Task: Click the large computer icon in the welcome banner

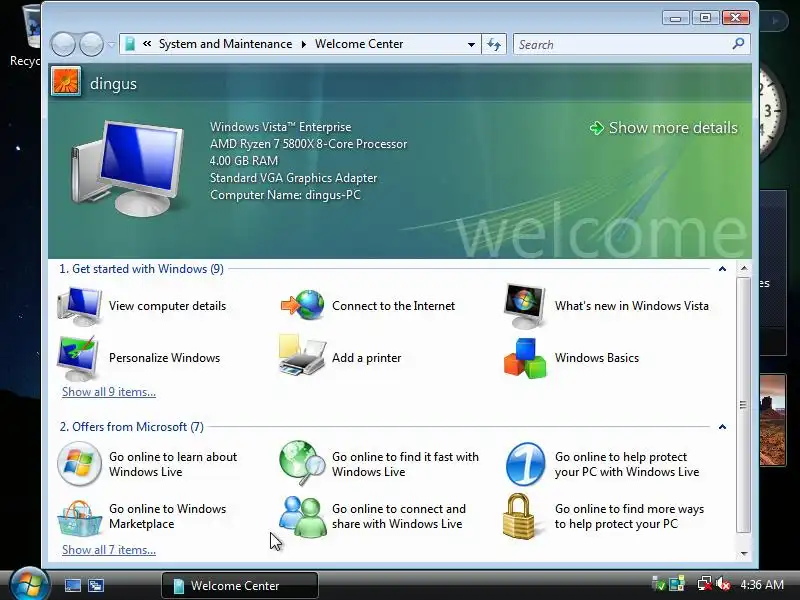Action: click(128, 168)
